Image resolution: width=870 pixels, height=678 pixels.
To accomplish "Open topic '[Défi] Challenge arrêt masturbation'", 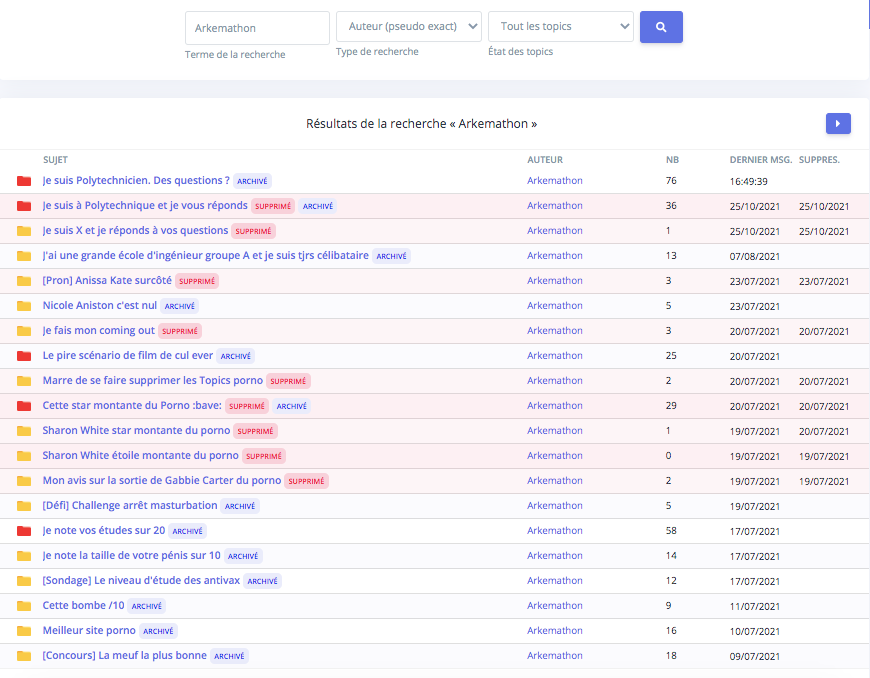I will point(129,506).
